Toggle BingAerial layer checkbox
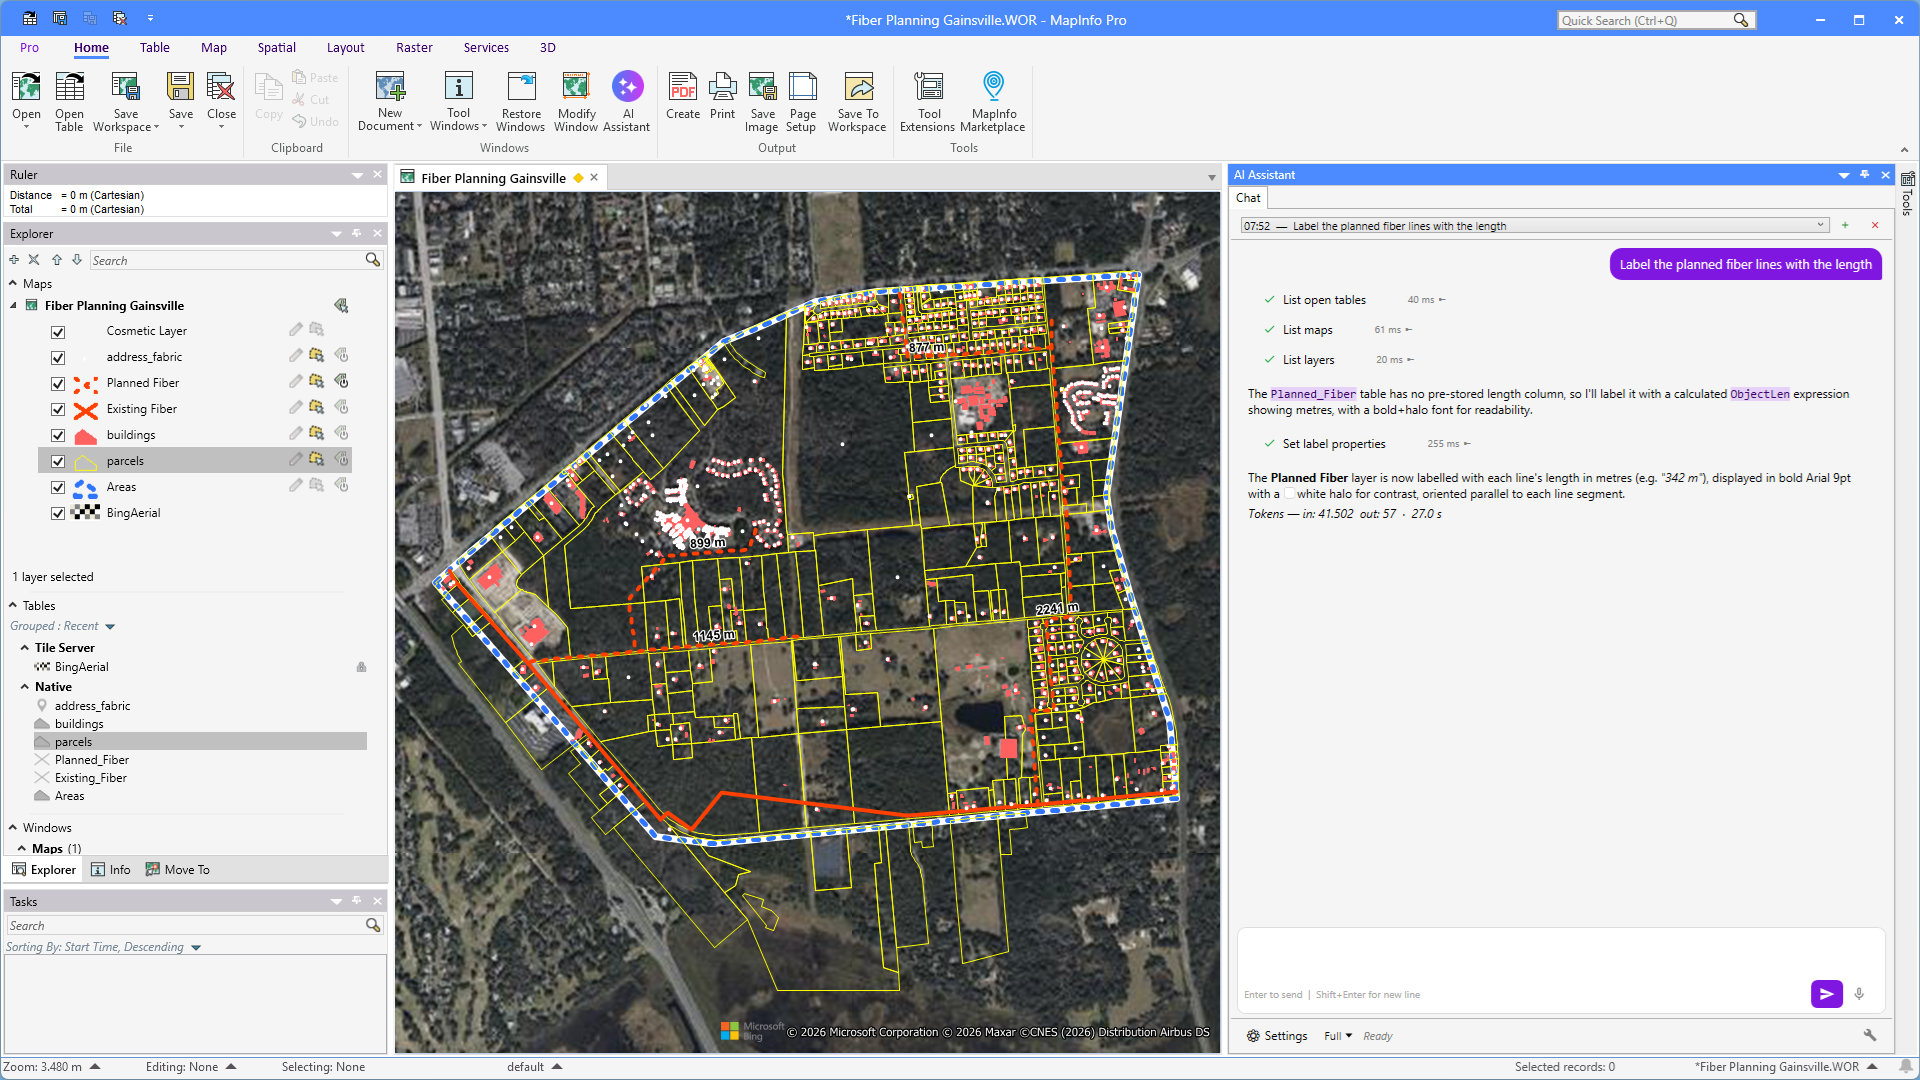Screen dimensions: 1920x1080 click(58, 514)
